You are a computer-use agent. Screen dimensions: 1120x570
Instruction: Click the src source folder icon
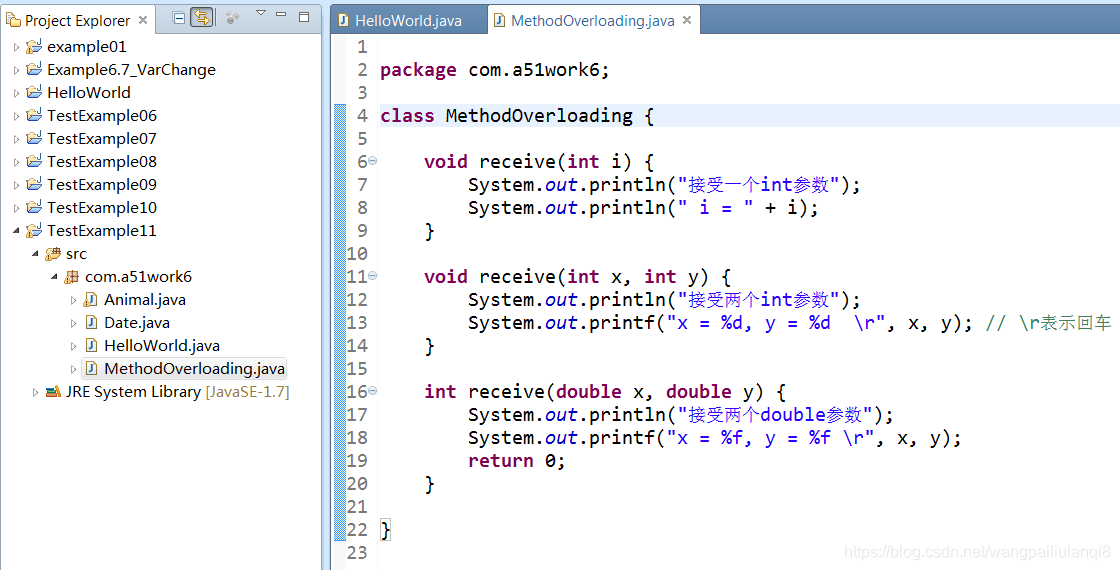point(53,254)
